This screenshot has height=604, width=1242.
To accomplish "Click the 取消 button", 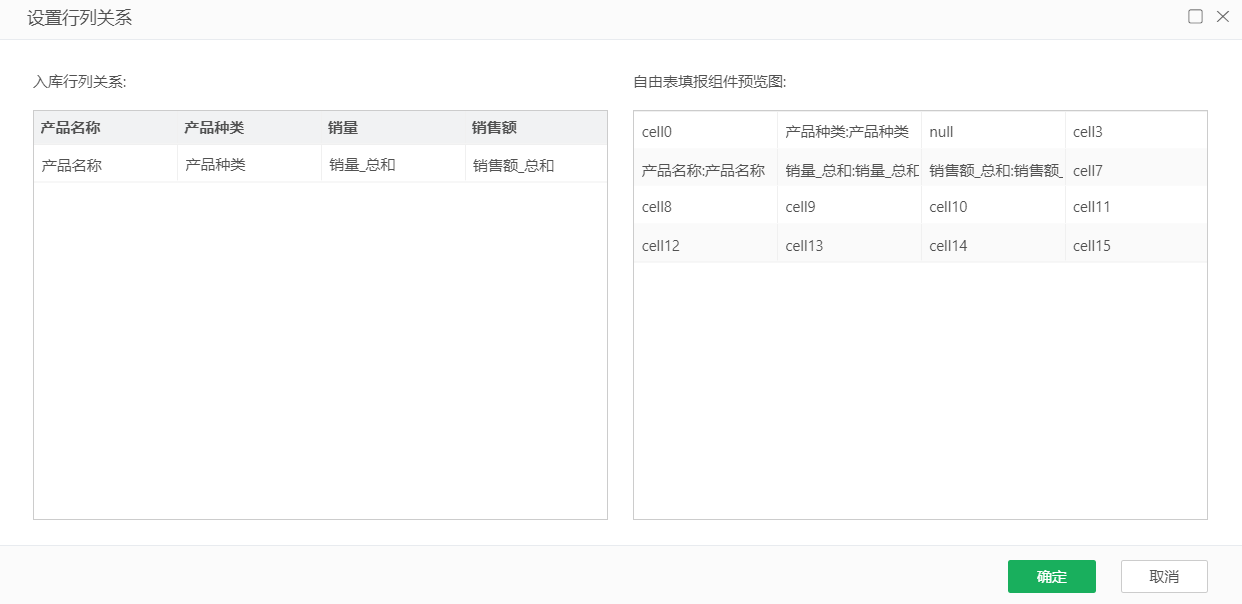I will click(1164, 577).
